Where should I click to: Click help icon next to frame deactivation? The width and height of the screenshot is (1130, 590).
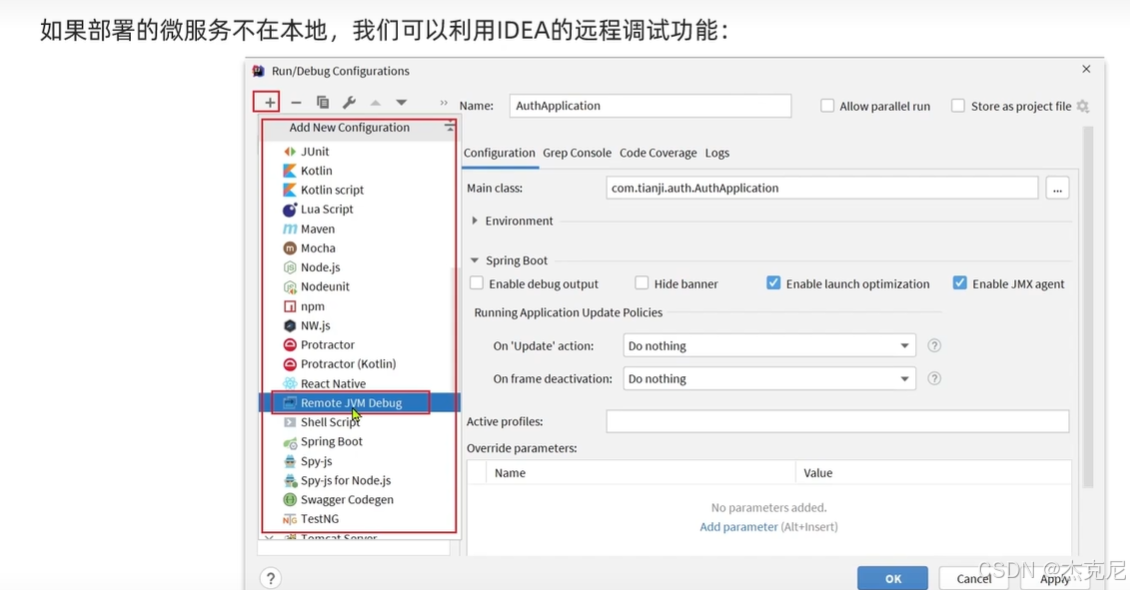pos(934,378)
